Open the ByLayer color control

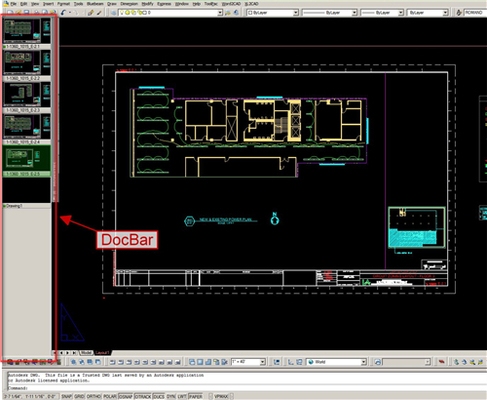(x=272, y=13)
